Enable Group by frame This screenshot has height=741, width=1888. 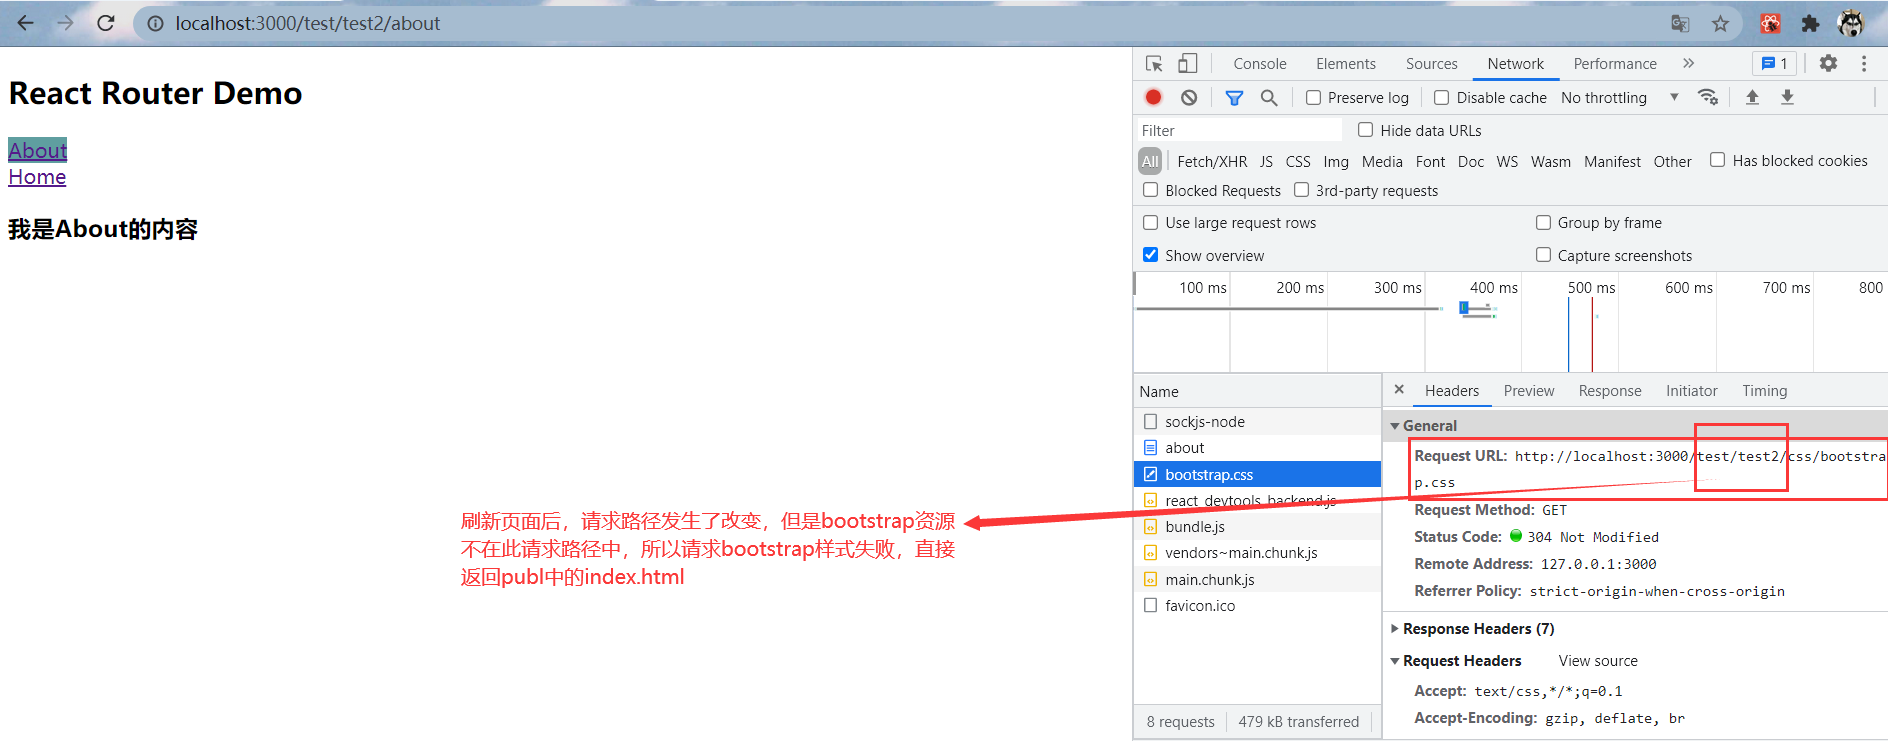(1543, 222)
